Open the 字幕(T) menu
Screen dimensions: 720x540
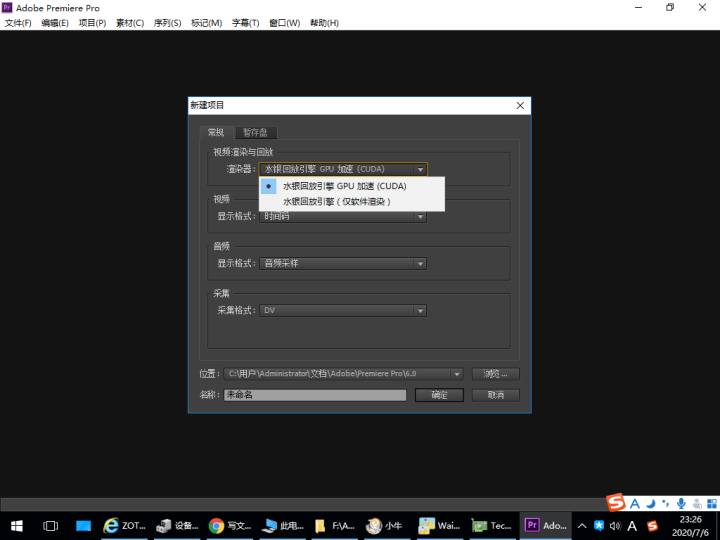245,23
